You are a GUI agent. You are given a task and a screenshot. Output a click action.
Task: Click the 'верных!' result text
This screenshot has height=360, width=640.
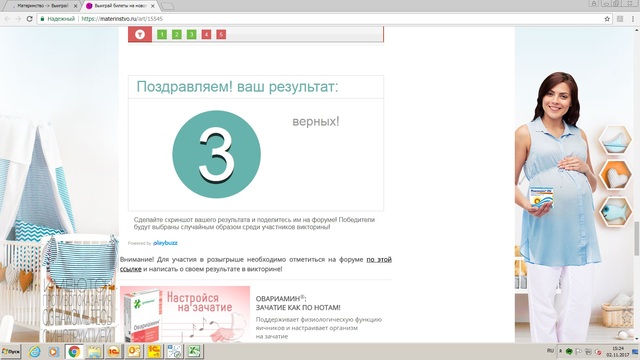[x=316, y=122]
